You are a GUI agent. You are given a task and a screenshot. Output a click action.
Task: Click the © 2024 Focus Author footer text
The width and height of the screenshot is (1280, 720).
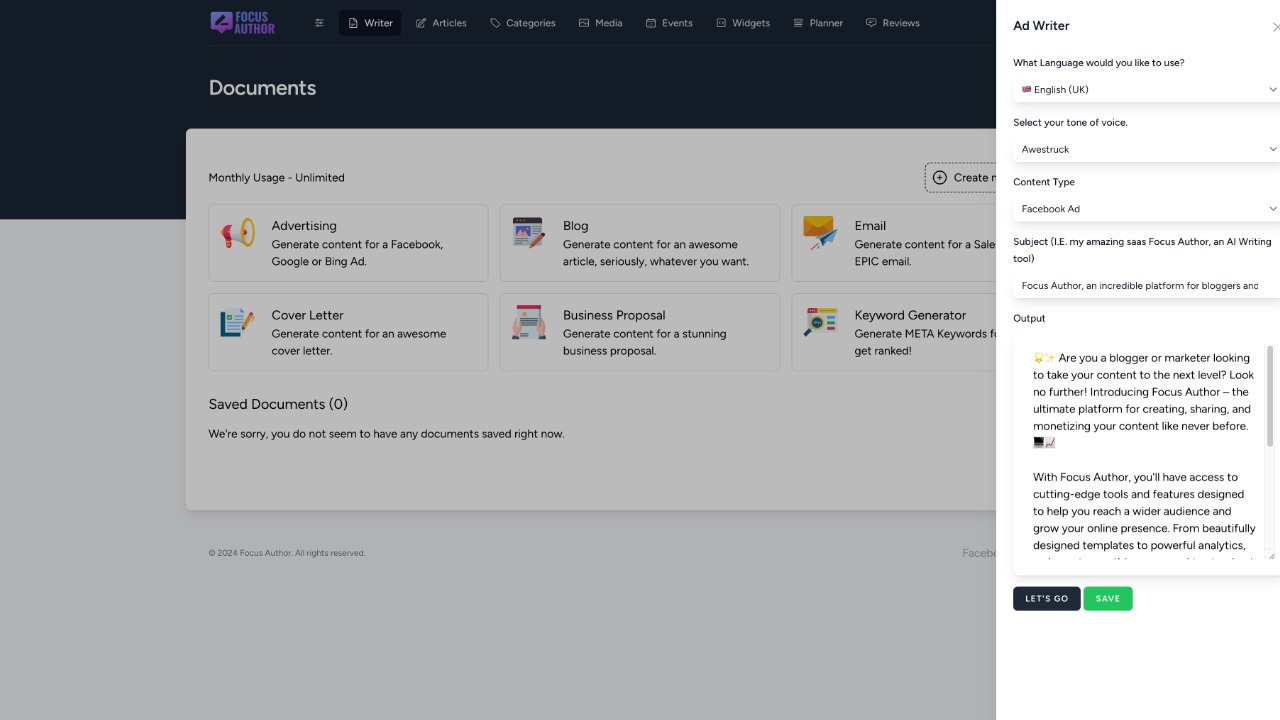(287, 553)
